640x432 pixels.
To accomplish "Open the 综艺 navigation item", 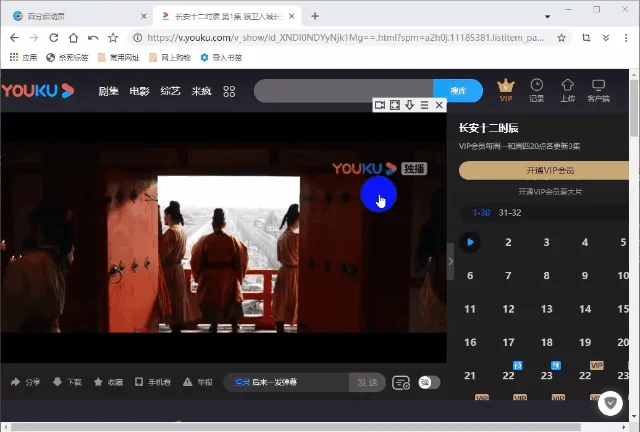I will (x=170, y=91).
